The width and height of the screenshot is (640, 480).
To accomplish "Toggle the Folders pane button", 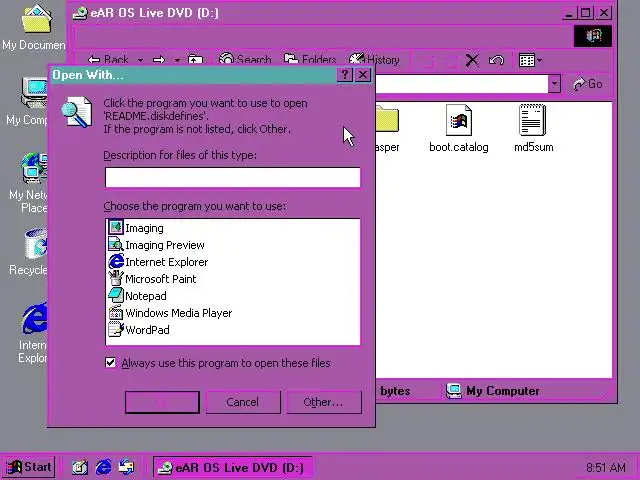I will coord(310,60).
